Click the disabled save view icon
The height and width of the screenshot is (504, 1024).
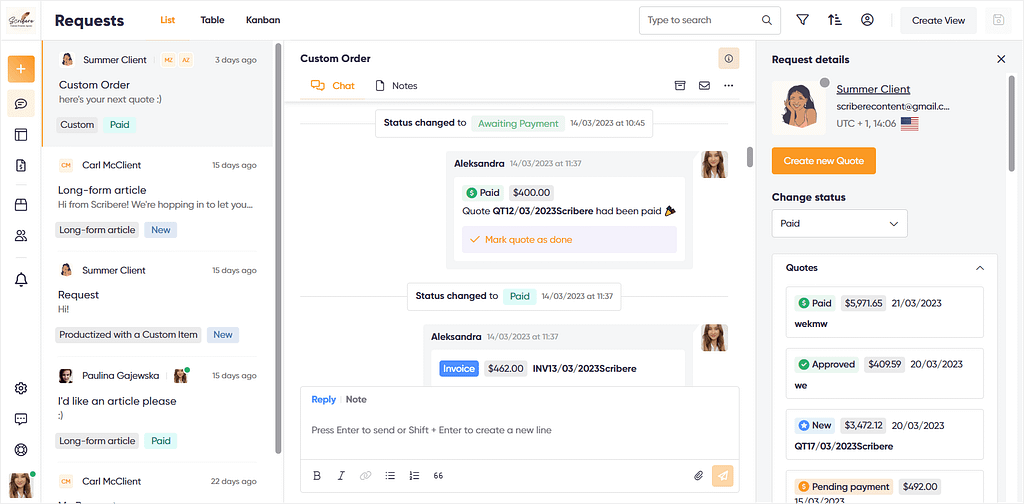tap(998, 20)
